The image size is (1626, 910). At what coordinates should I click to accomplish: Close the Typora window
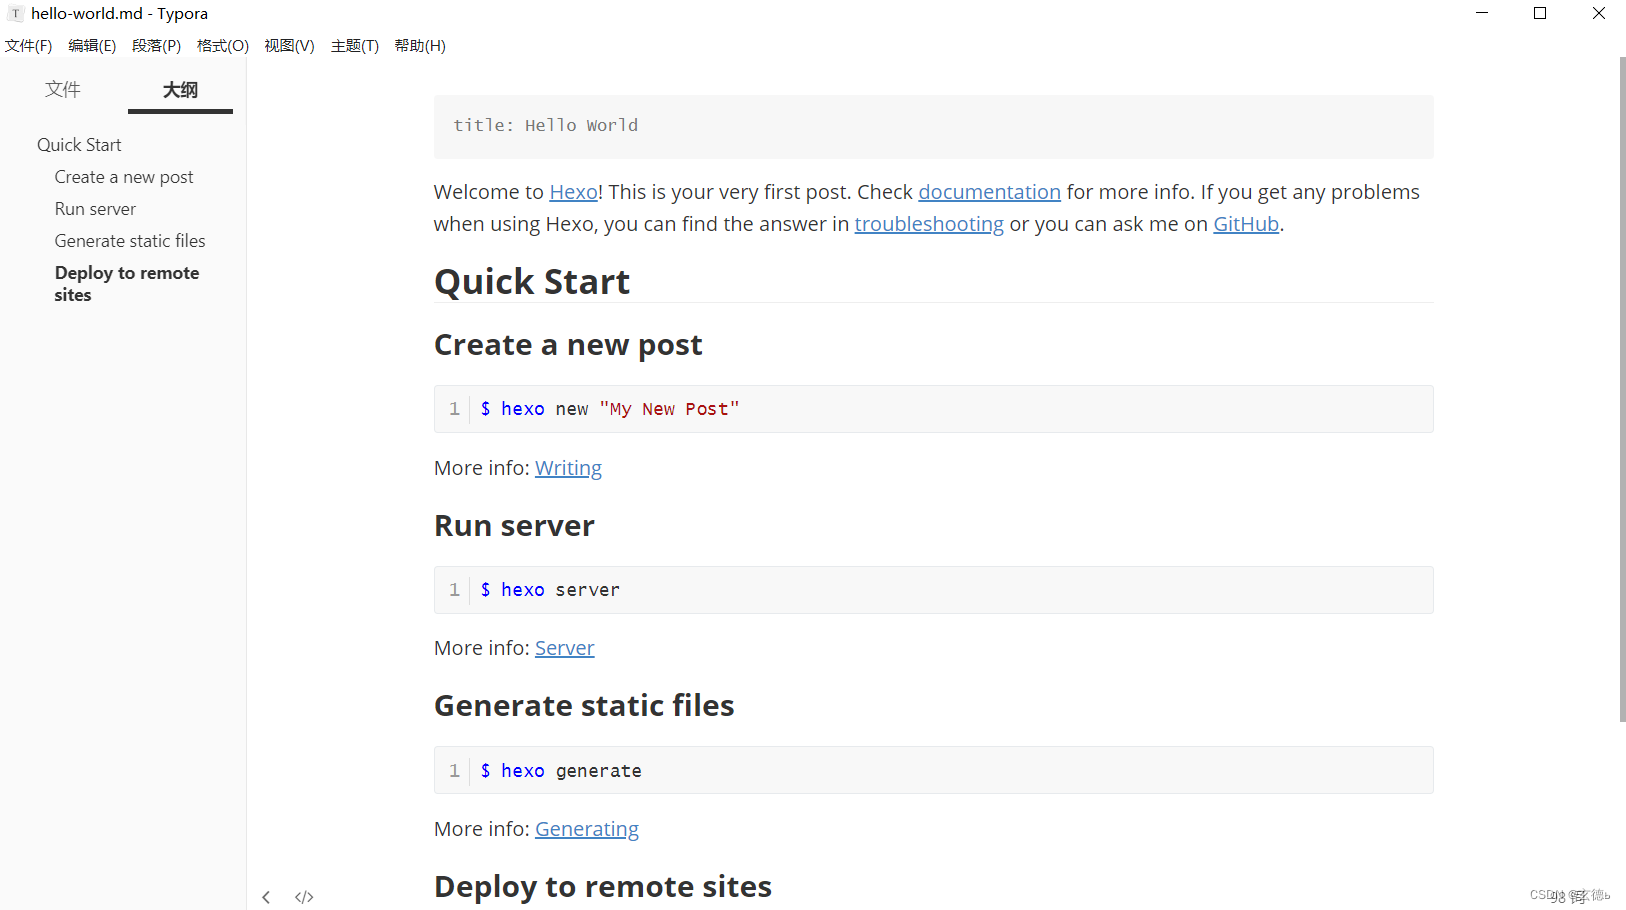1598,13
